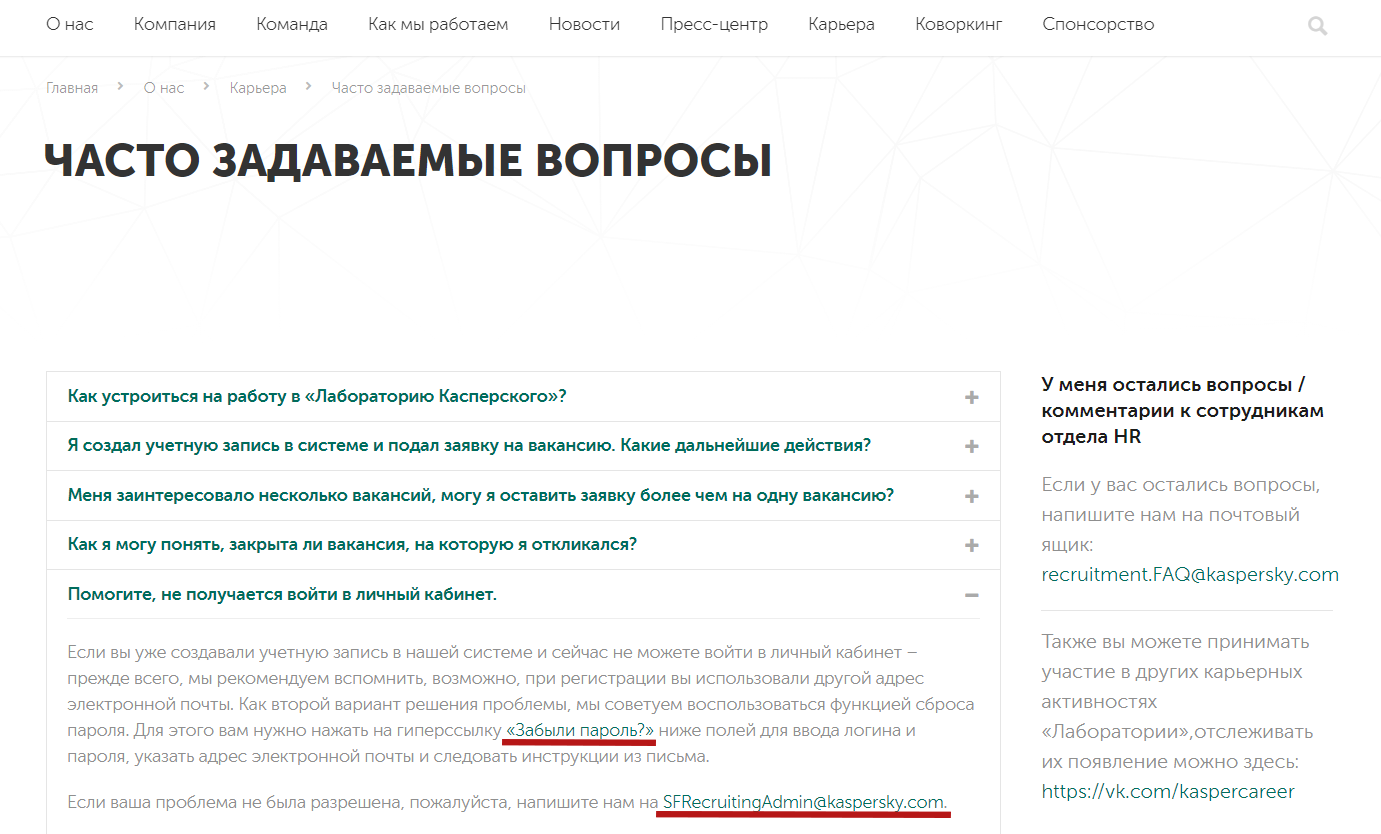This screenshot has width=1381, height=834.
Task: Click heading «Помогите, не получается войти в личный кабинет»
Action: click(x=282, y=594)
